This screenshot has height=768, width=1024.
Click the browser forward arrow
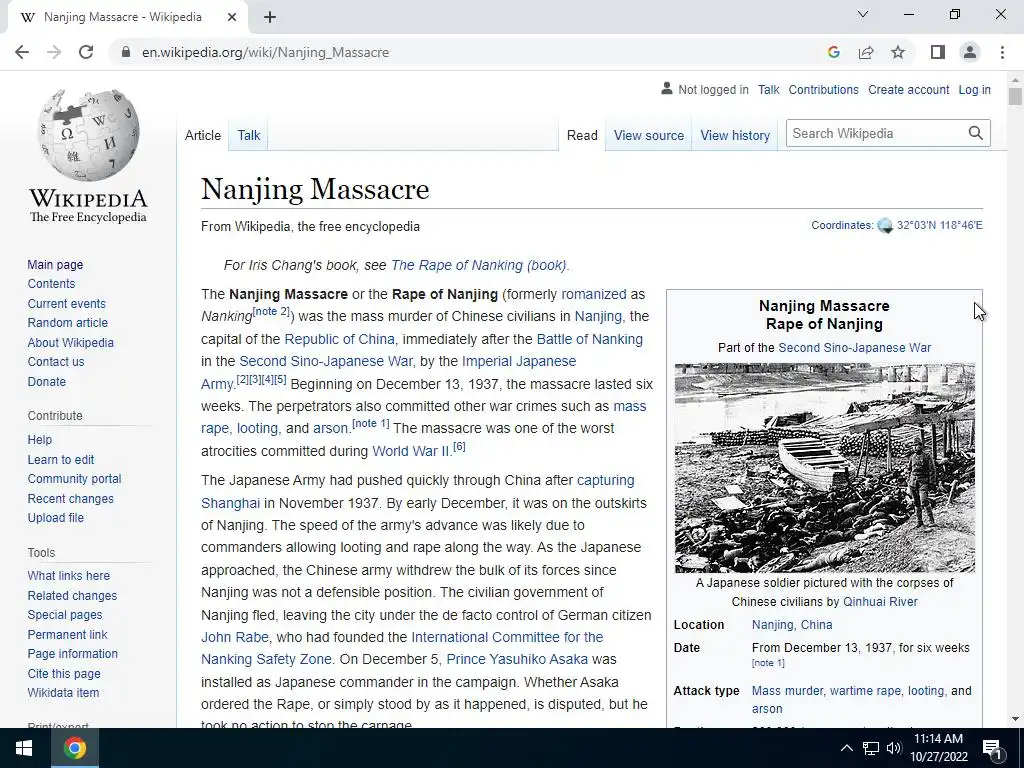[x=54, y=52]
